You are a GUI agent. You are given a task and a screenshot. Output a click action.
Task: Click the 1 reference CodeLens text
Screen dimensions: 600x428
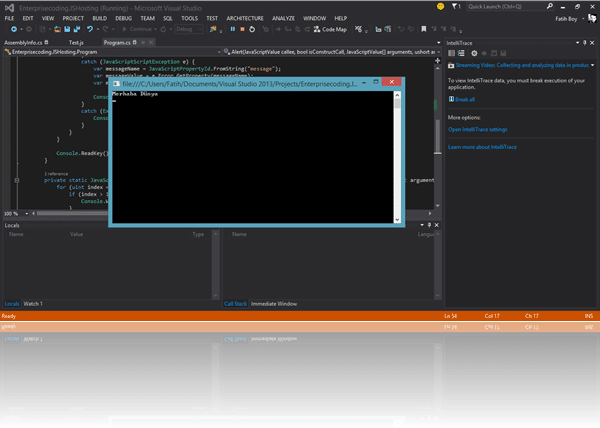[x=56, y=174]
